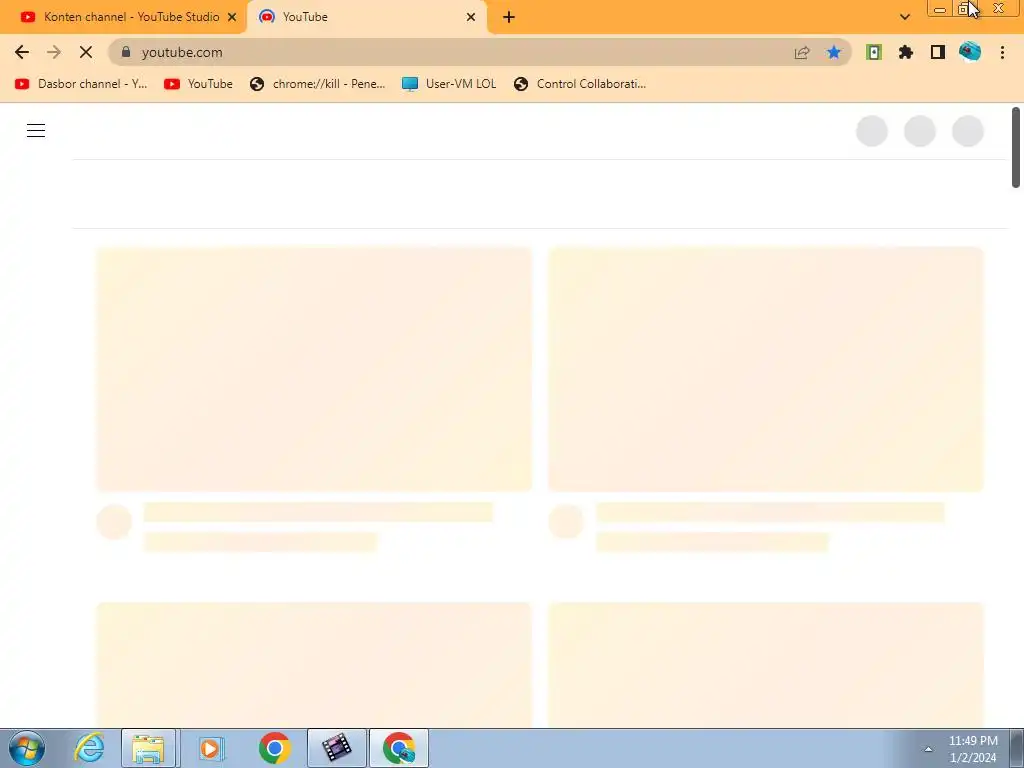Open the Dasbor channel bookmark

click(x=81, y=84)
